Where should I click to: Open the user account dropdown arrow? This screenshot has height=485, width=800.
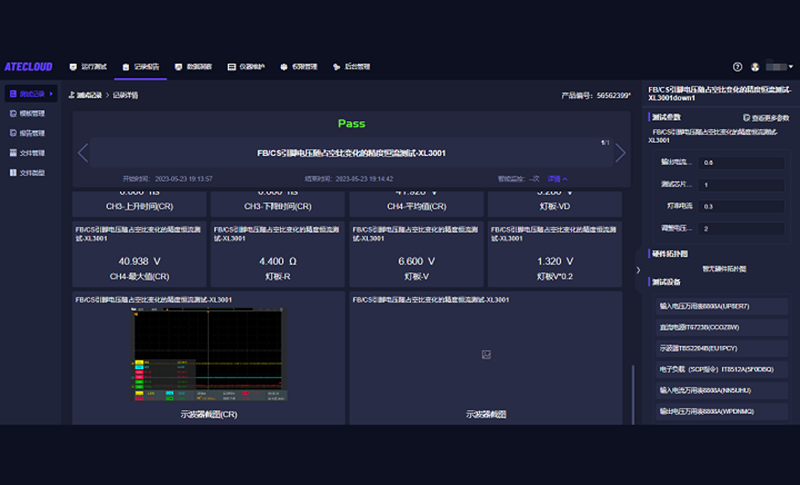point(790,67)
